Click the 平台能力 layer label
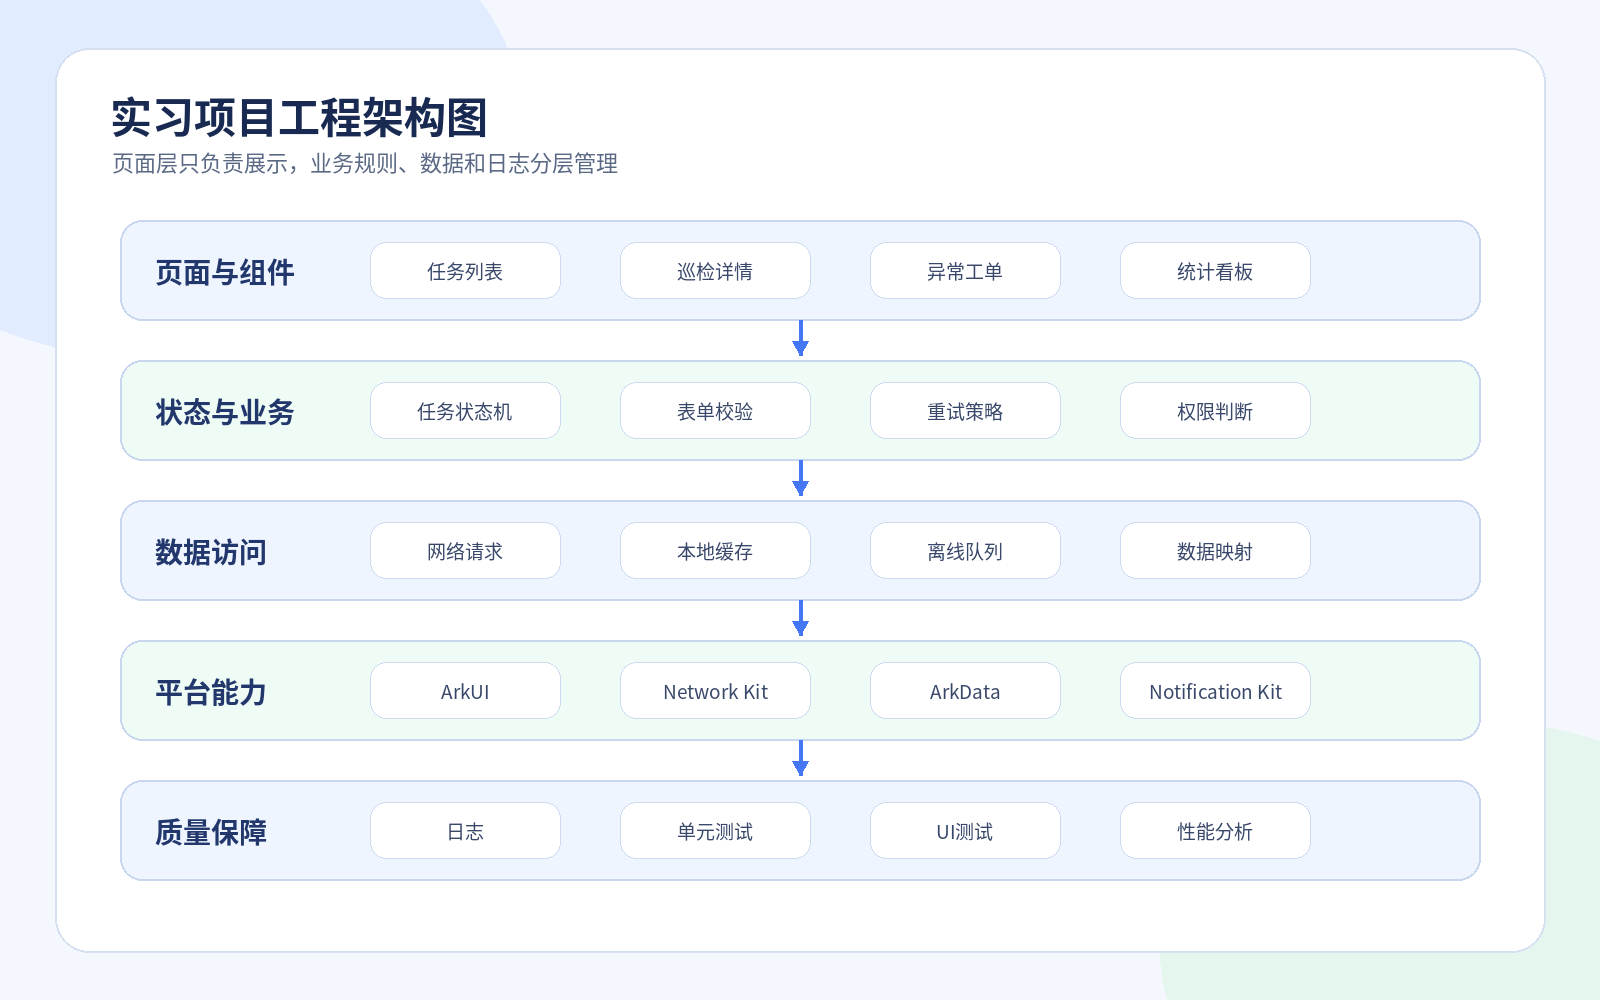This screenshot has height=1000, width=1600. pos(211,692)
